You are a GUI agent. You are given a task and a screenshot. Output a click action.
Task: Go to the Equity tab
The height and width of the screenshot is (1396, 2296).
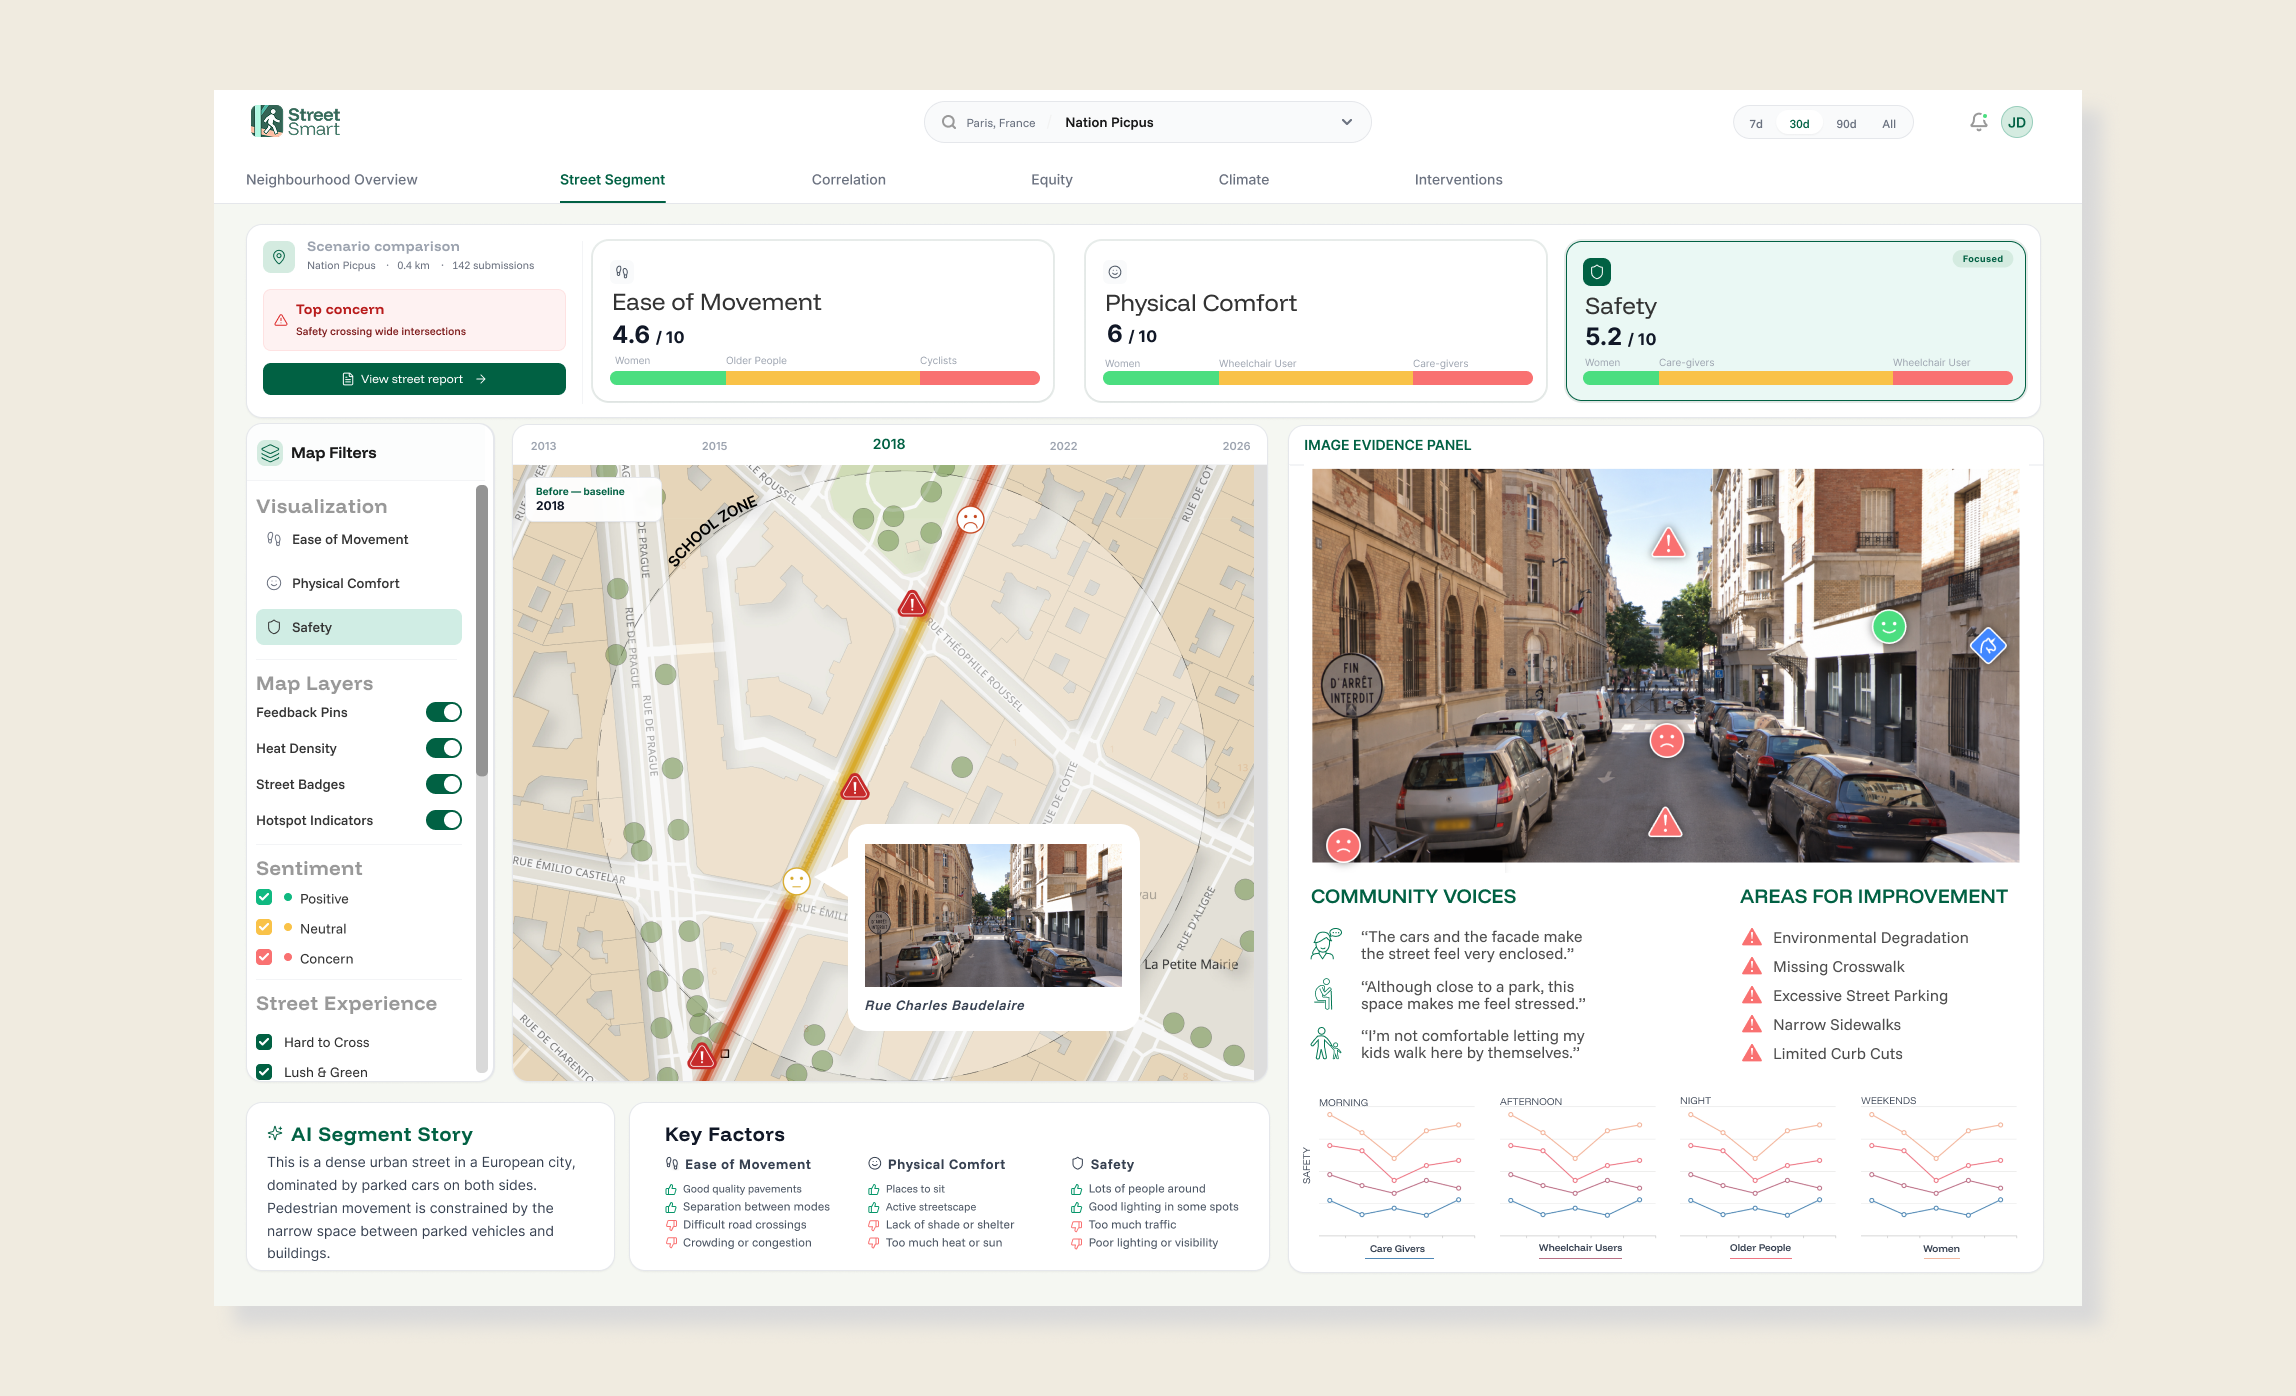[1052, 180]
